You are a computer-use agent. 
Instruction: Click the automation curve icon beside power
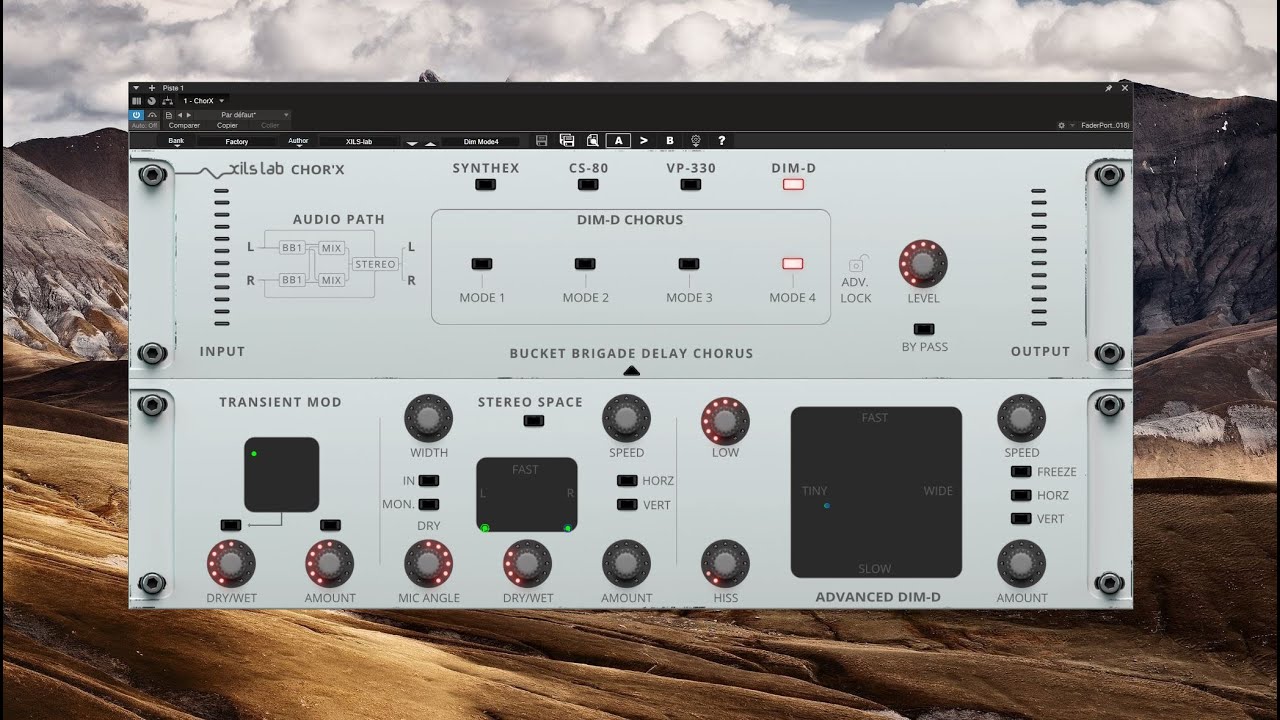(152, 115)
